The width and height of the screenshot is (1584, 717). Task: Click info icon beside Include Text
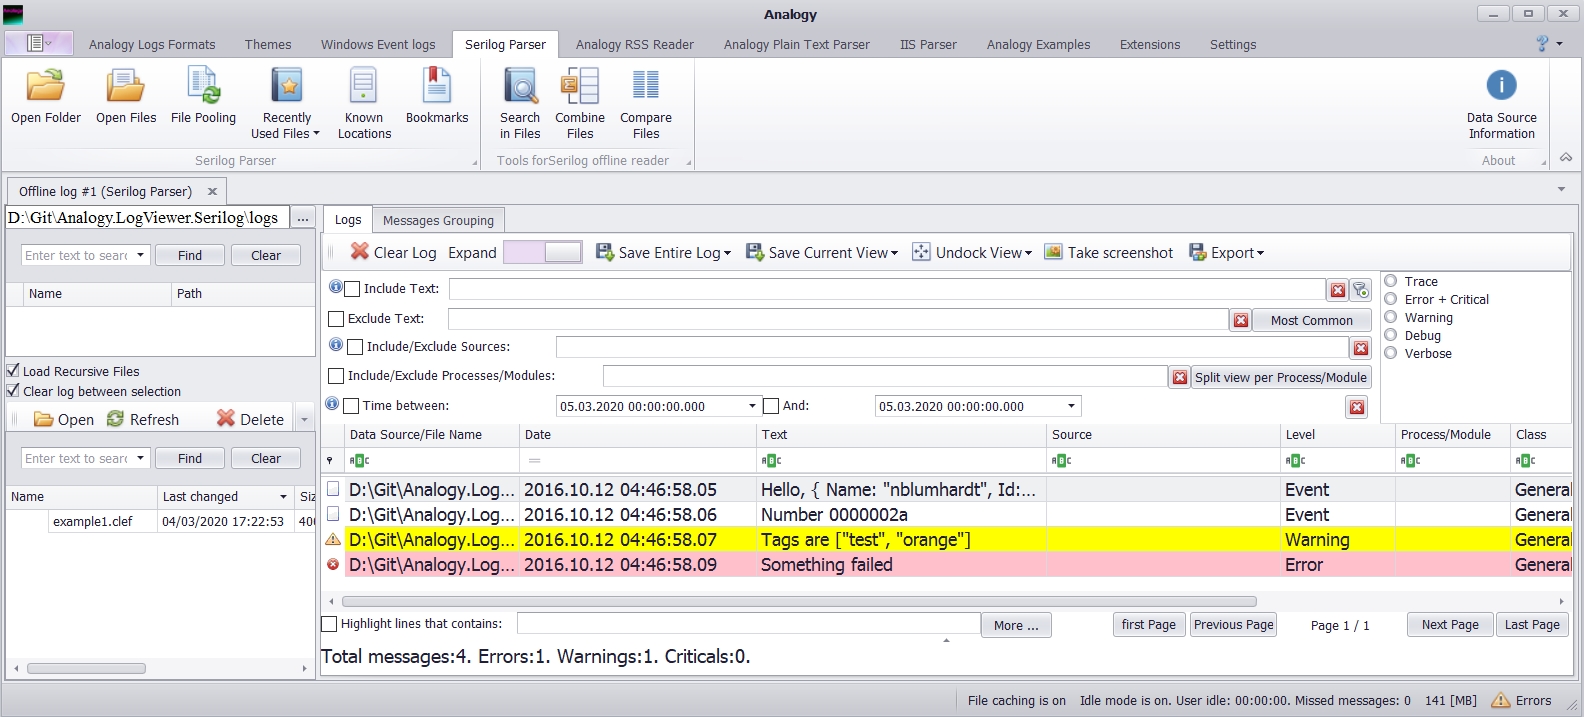(336, 287)
